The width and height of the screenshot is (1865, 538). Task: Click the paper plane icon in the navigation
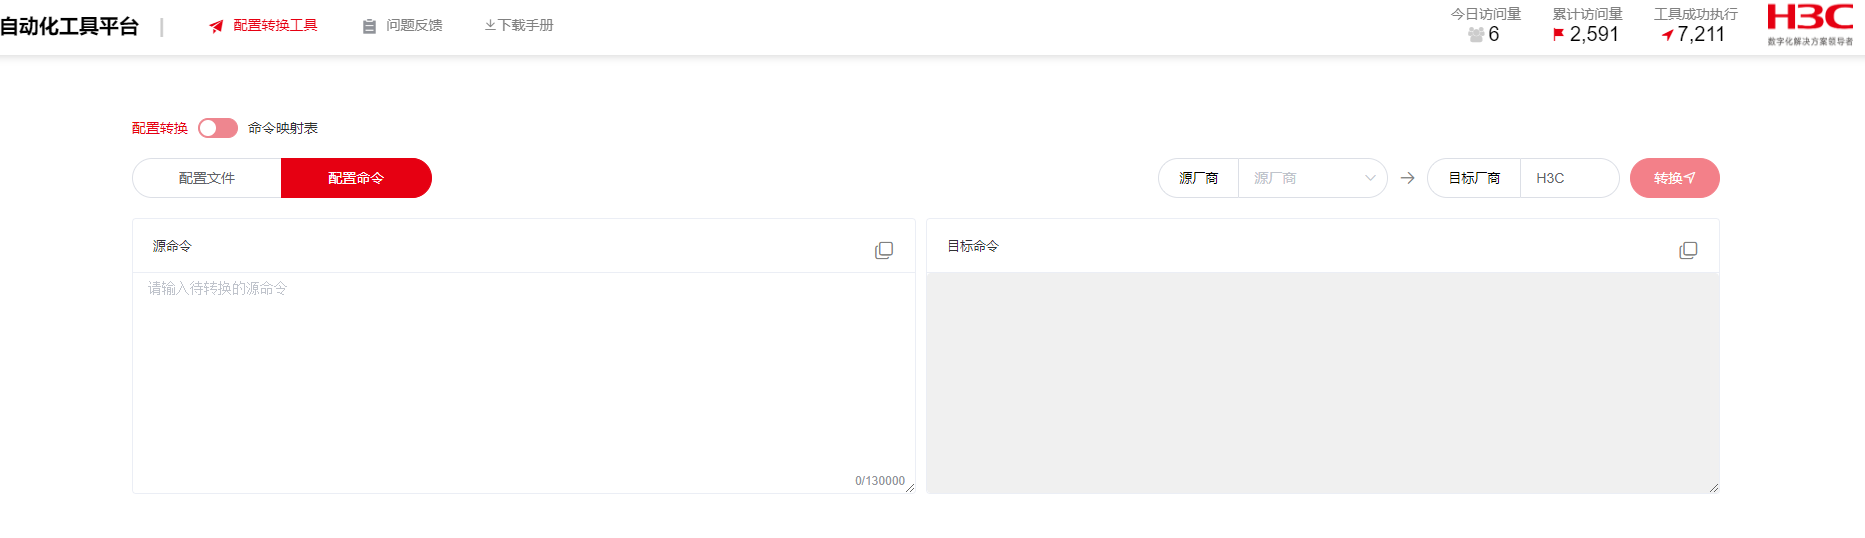coord(216,26)
